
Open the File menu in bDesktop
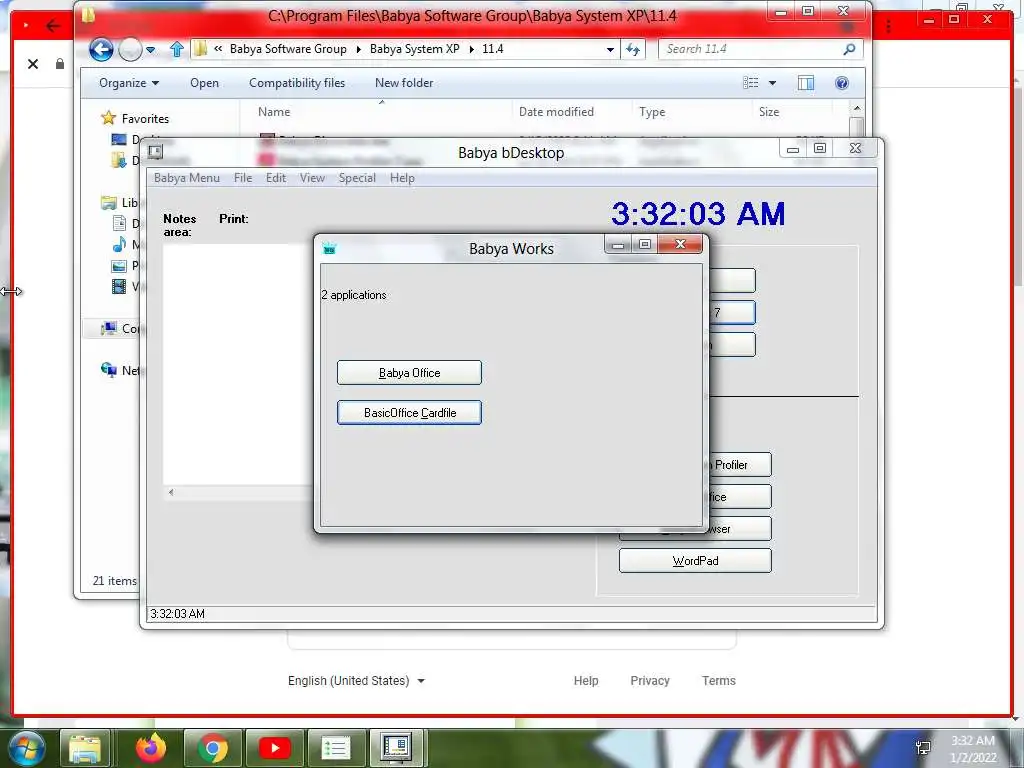coord(243,178)
